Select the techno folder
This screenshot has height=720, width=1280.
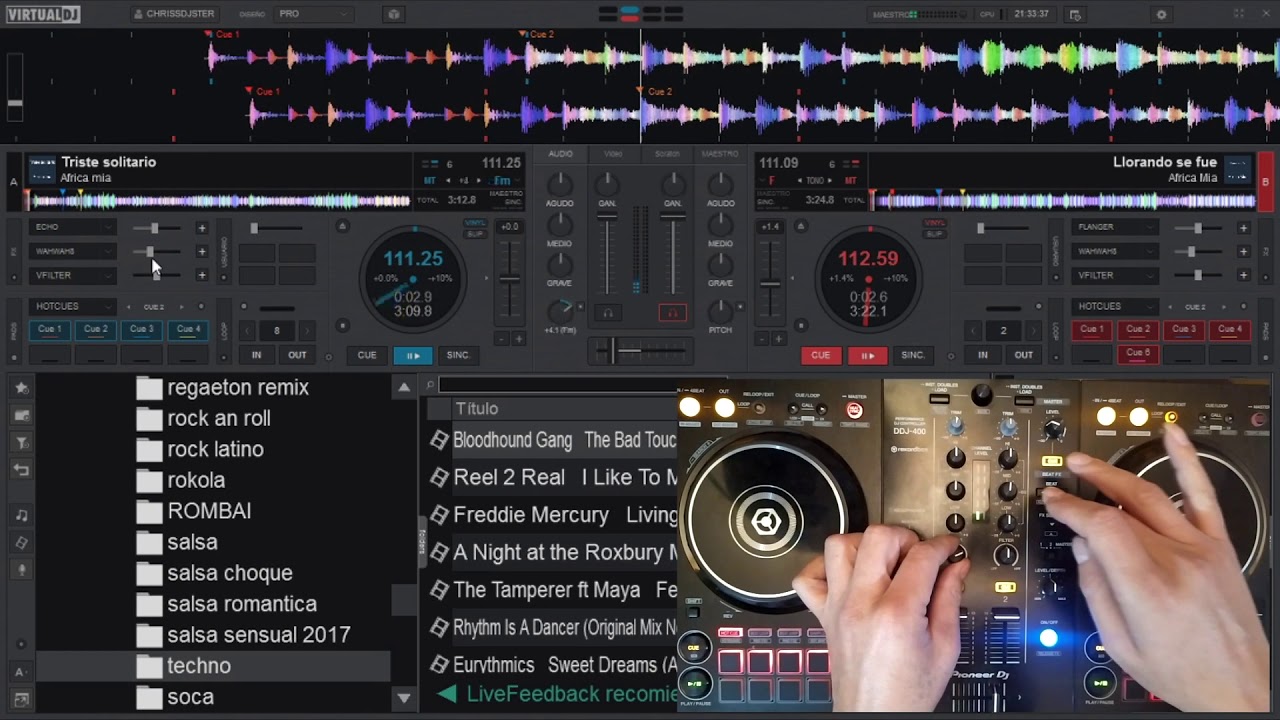point(213,666)
